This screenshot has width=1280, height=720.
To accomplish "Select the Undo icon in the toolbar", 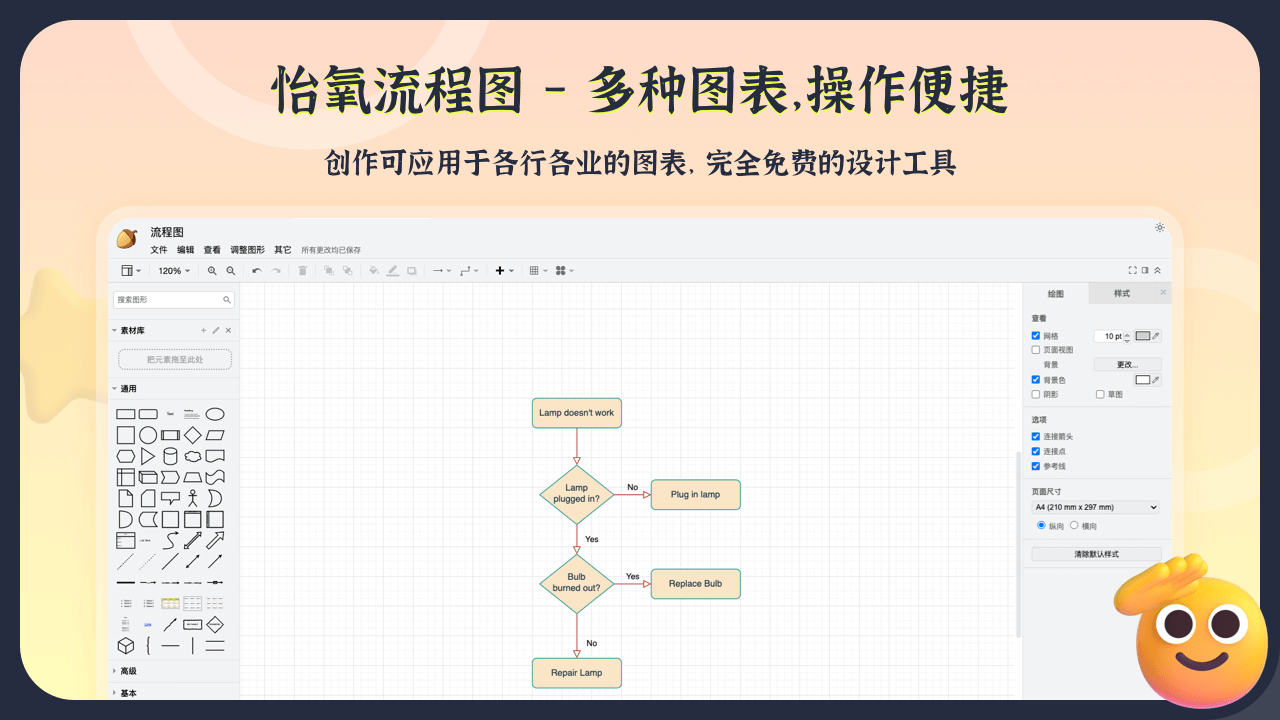I will point(259,270).
